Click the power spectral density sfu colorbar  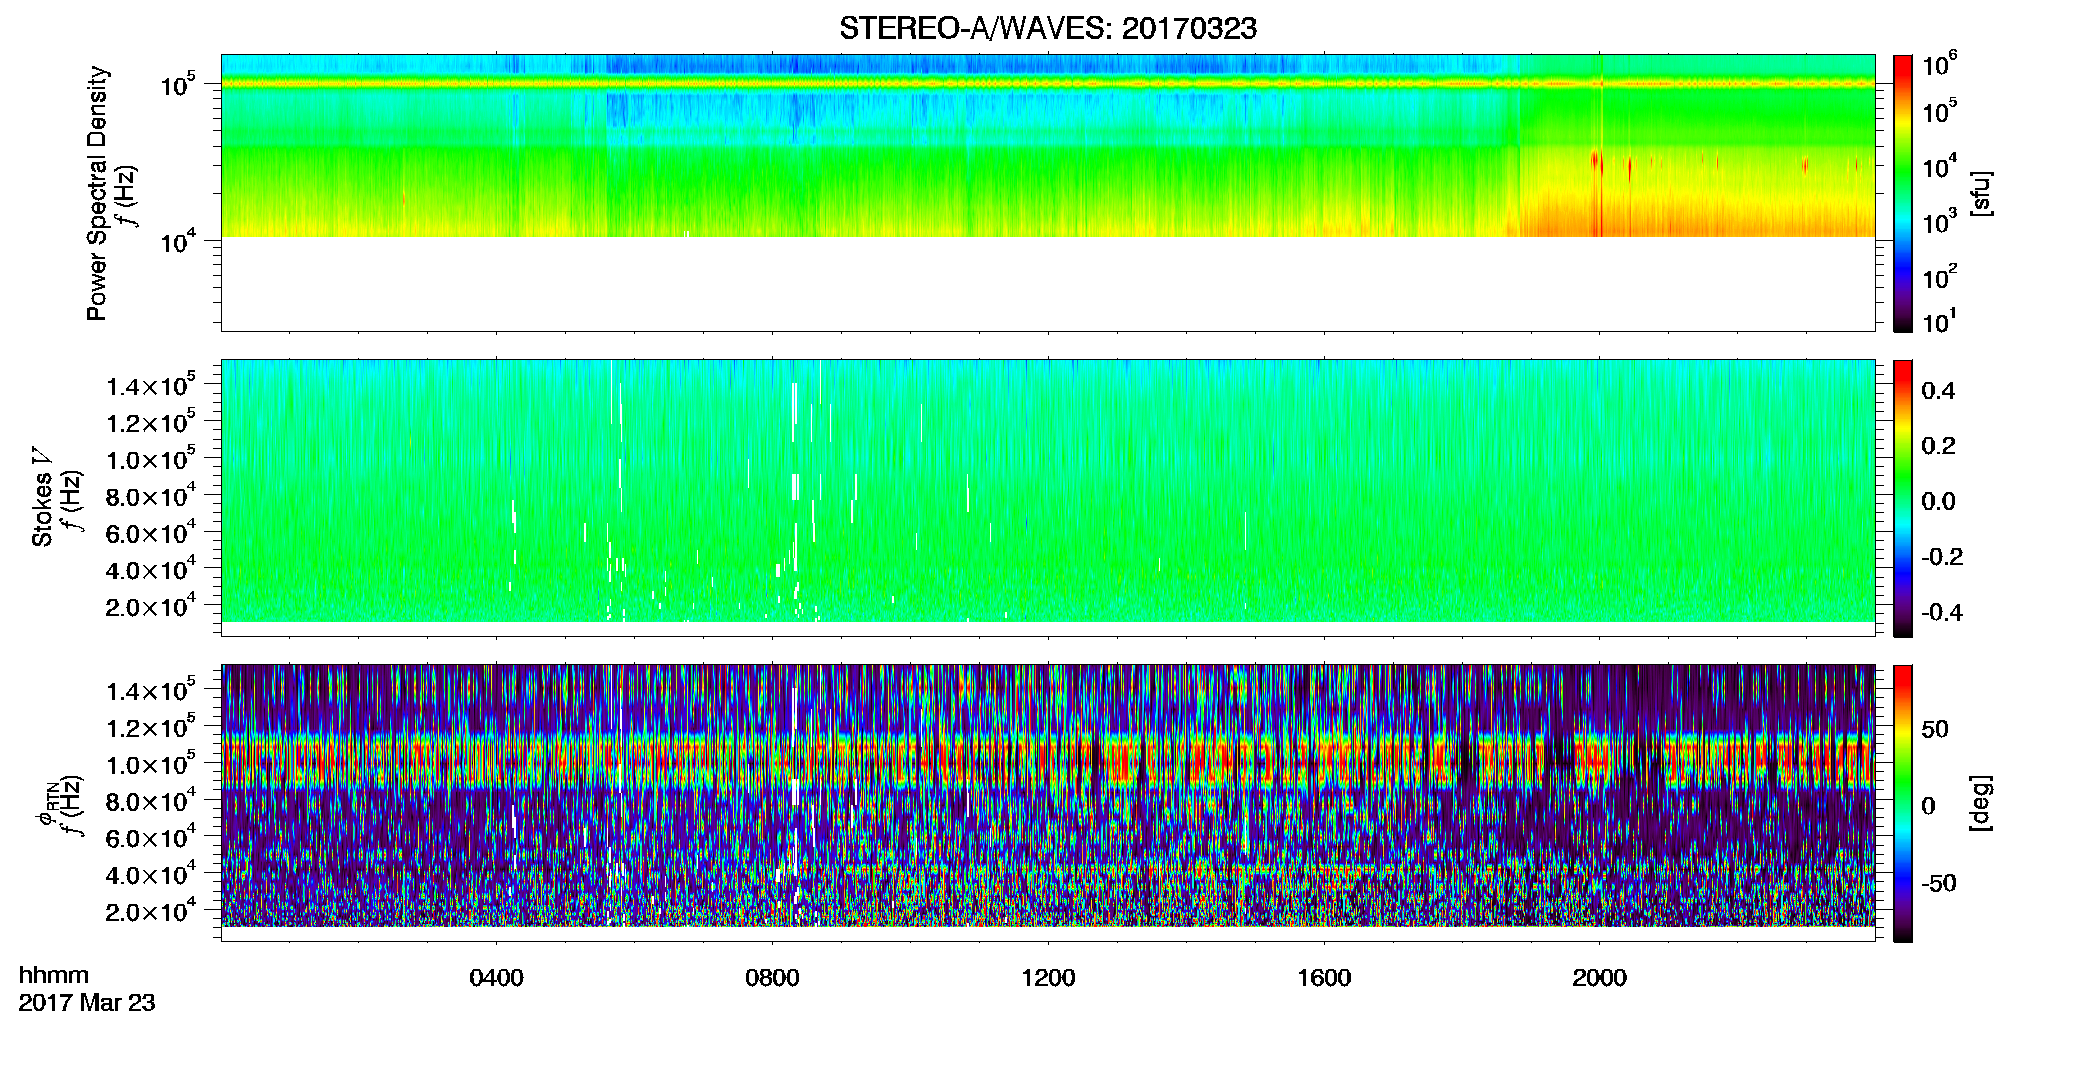click(x=1903, y=193)
